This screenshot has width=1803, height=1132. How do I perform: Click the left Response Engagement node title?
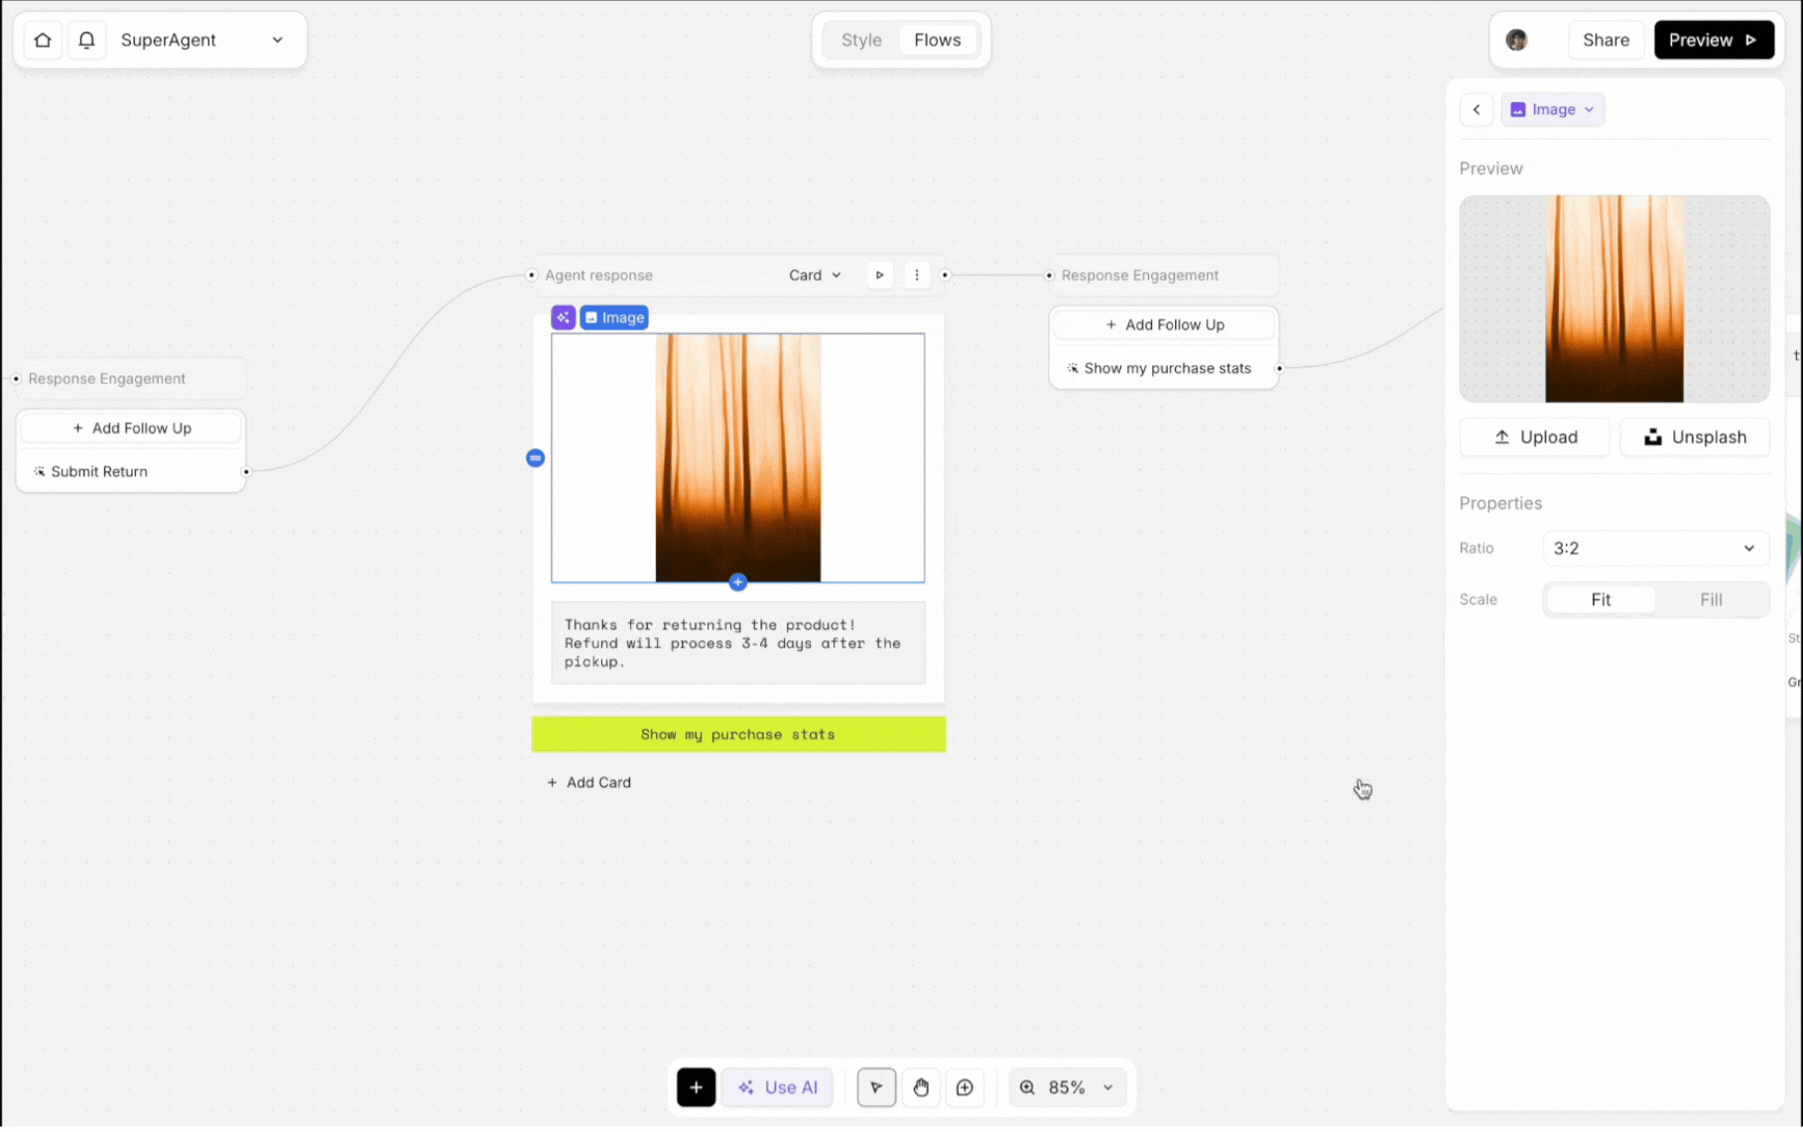pos(107,379)
